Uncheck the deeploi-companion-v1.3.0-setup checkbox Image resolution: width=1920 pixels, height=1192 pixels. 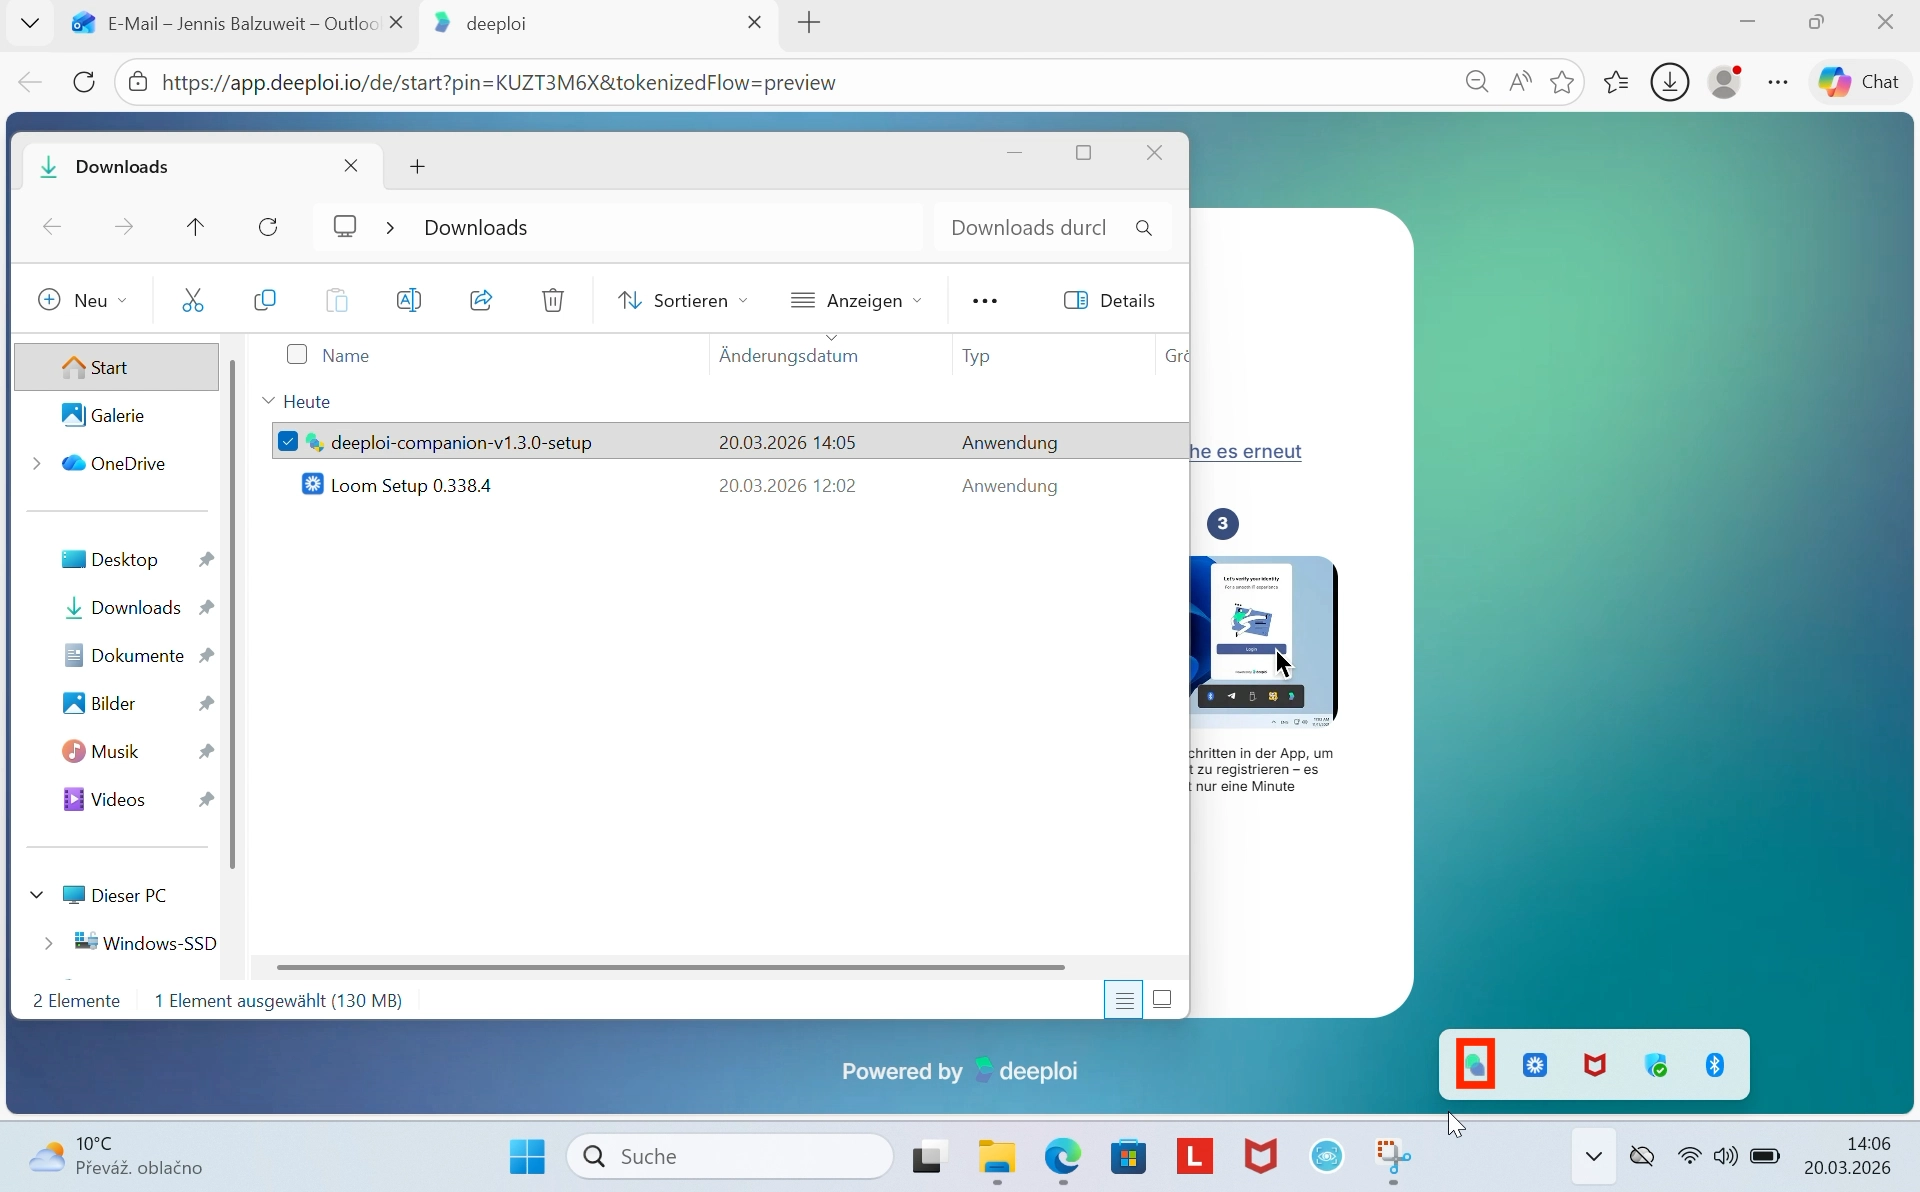coord(288,442)
